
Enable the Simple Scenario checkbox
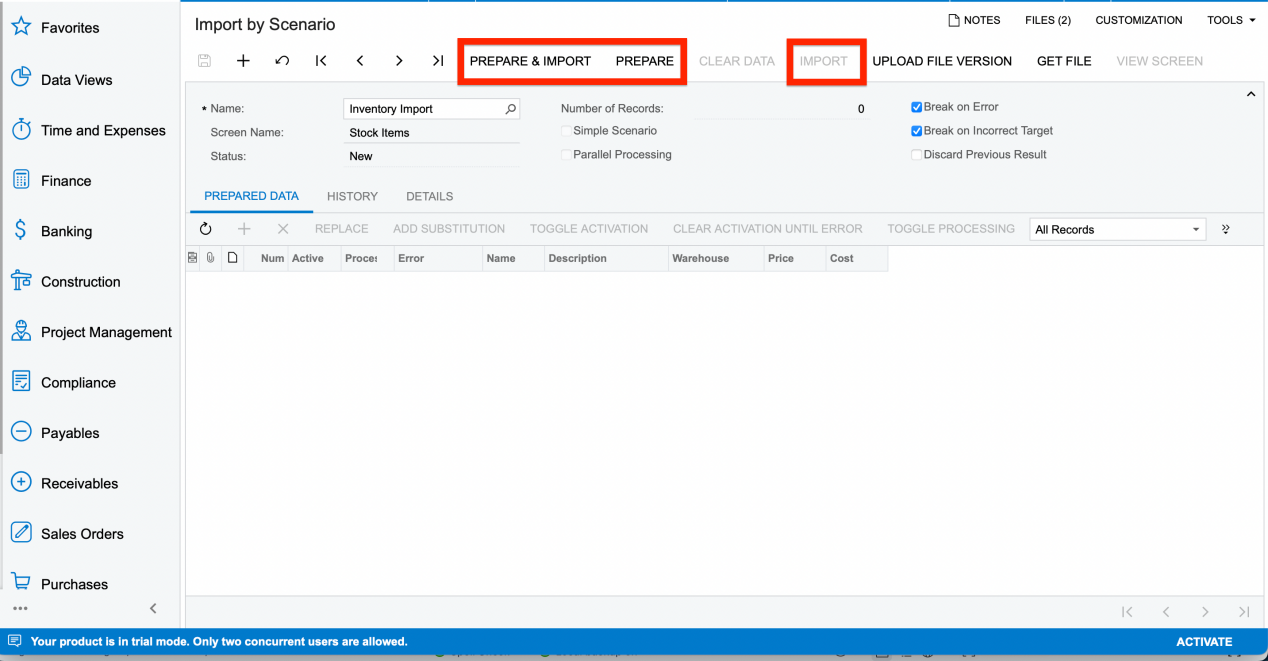tap(566, 130)
